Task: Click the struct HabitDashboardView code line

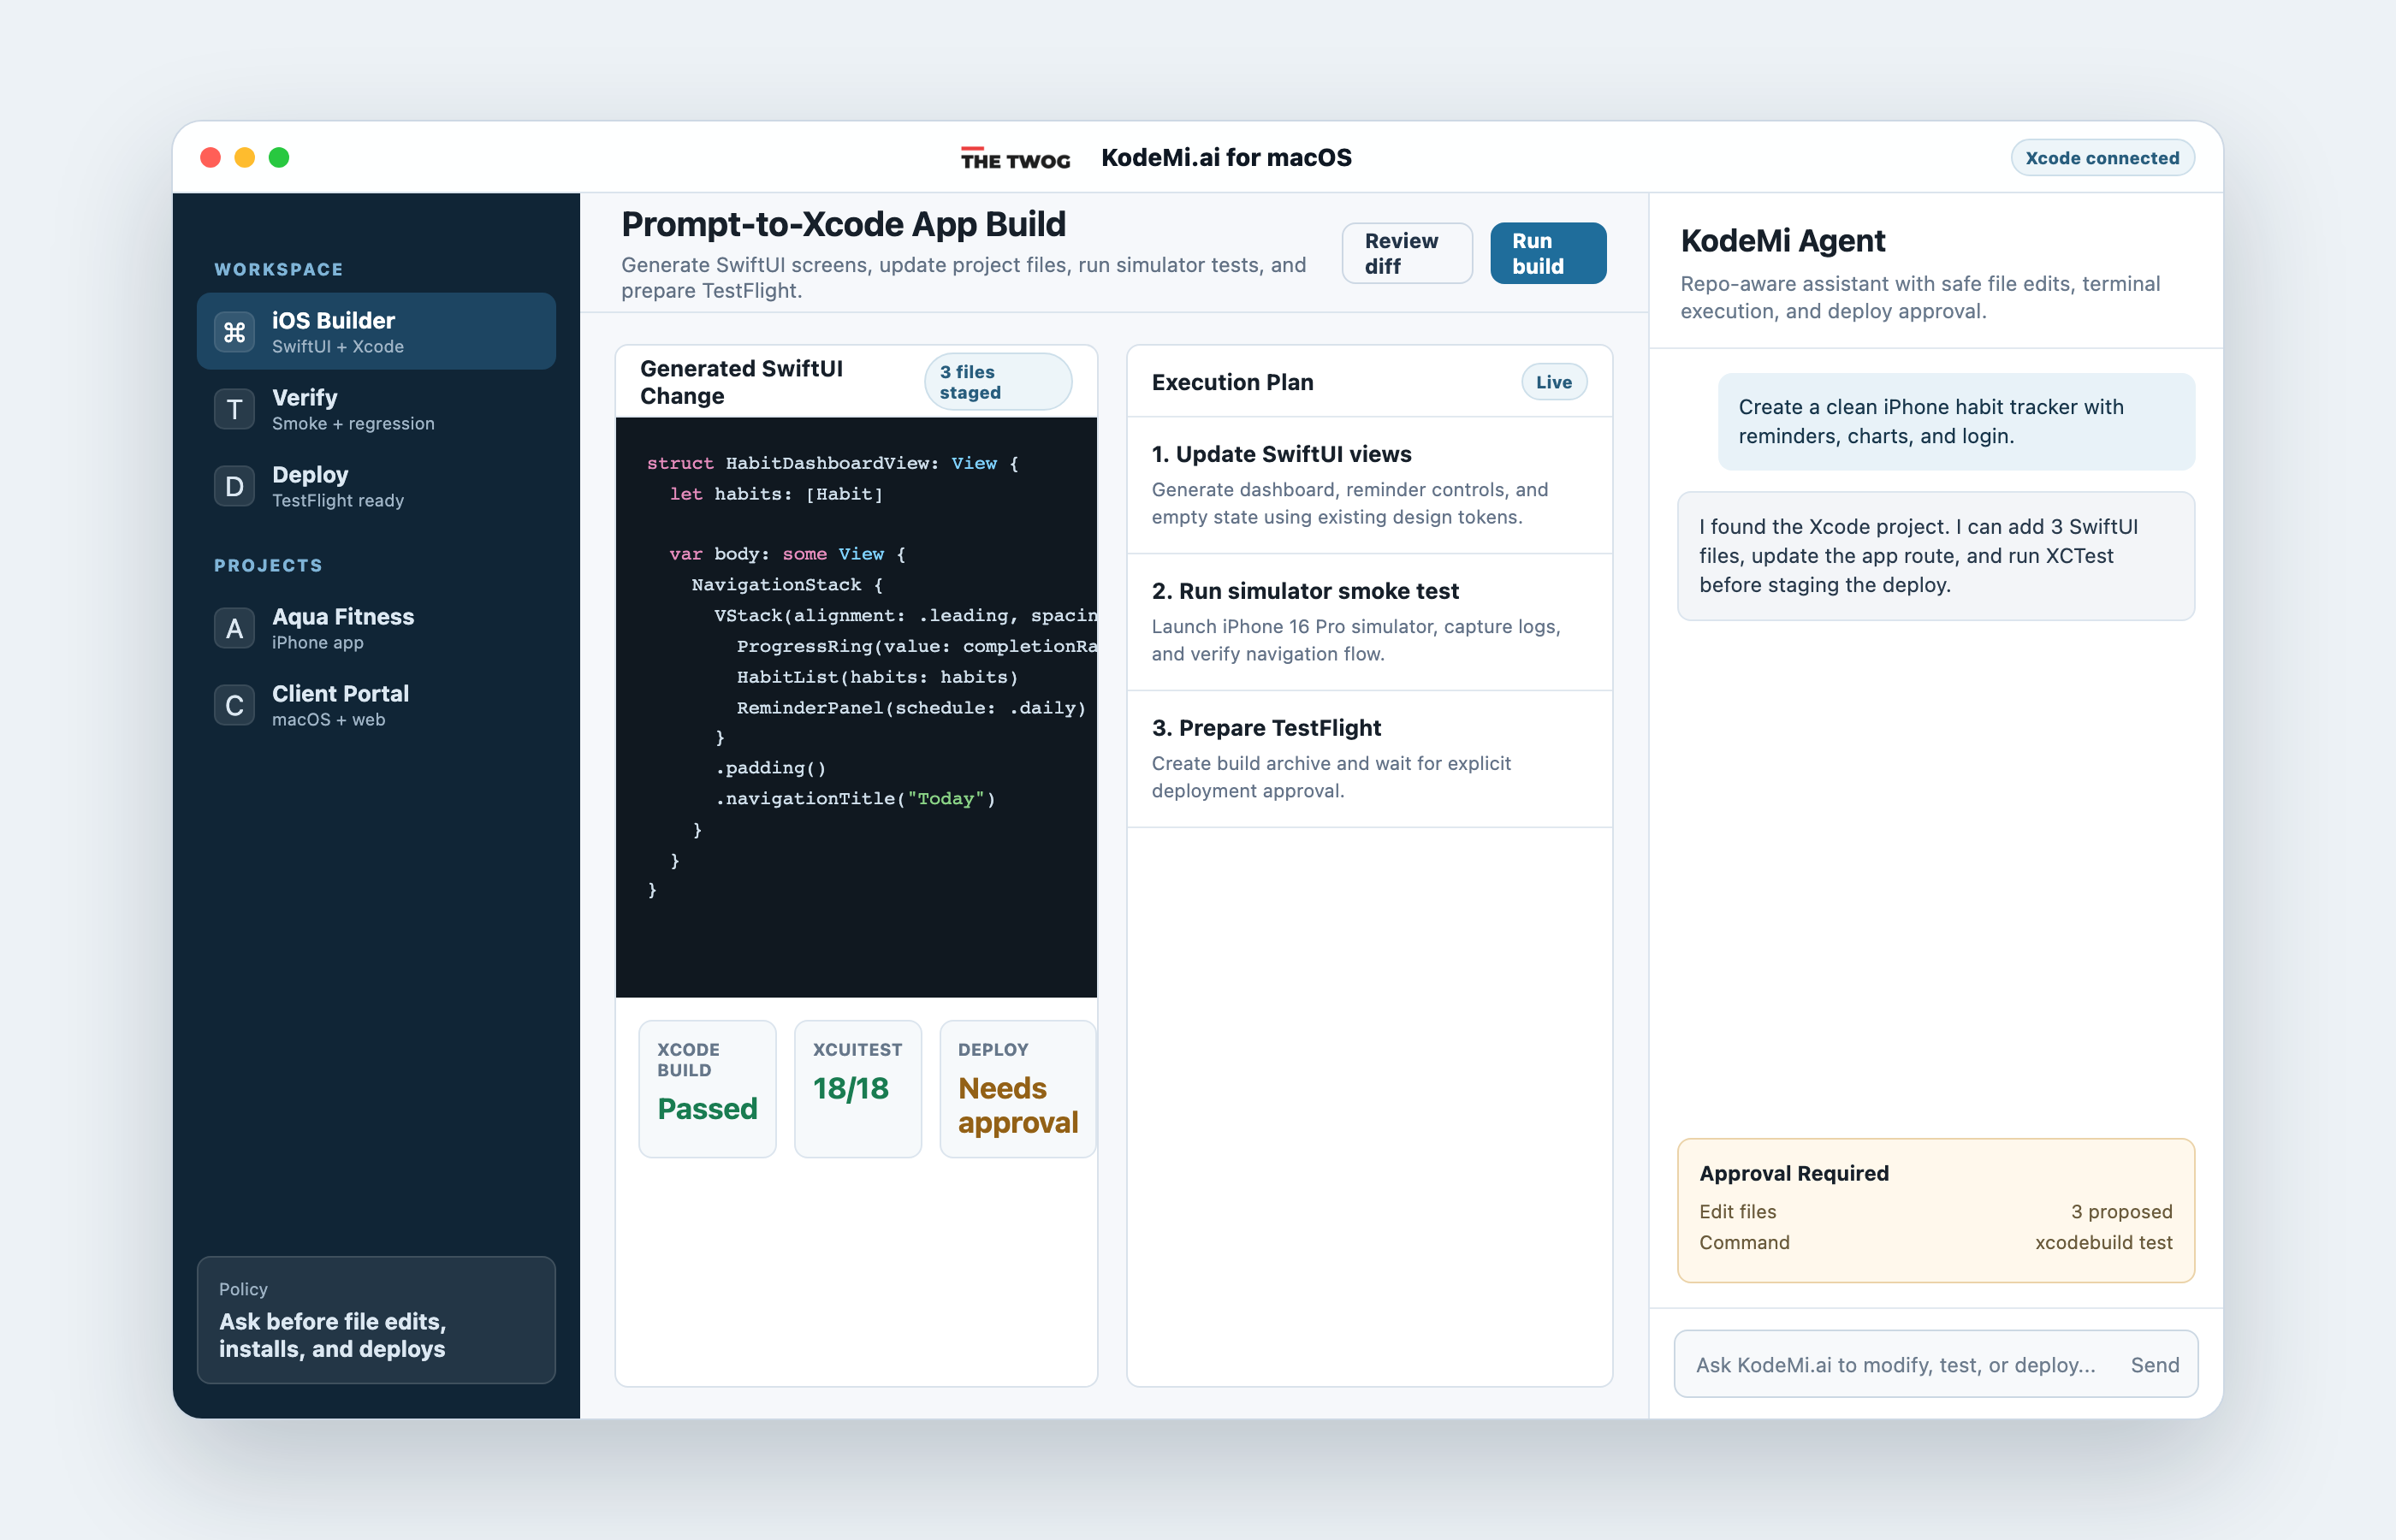Action: [832, 463]
